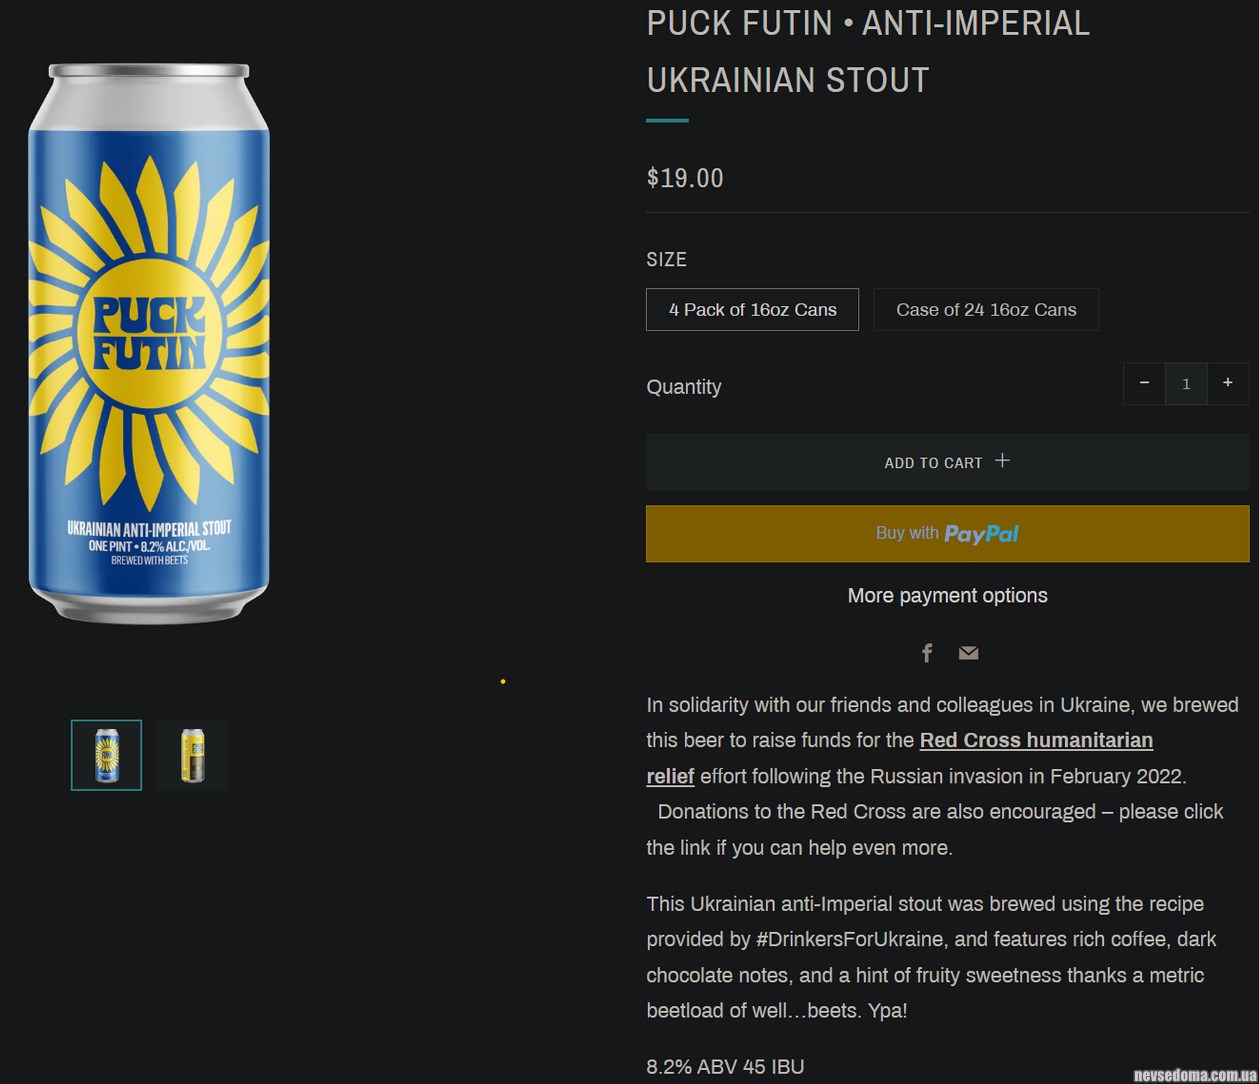The width and height of the screenshot is (1259, 1084).
Task: Click the quantity number field
Action: click(1186, 384)
